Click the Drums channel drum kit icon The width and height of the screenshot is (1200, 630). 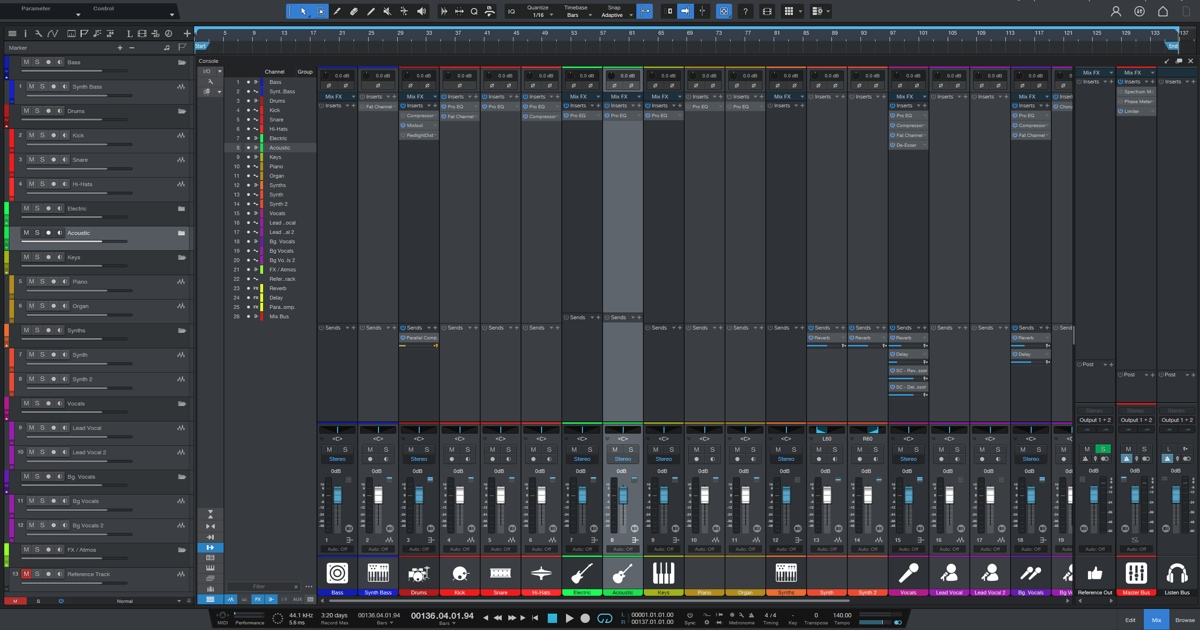pyautogui.click(x=419, y=573)
